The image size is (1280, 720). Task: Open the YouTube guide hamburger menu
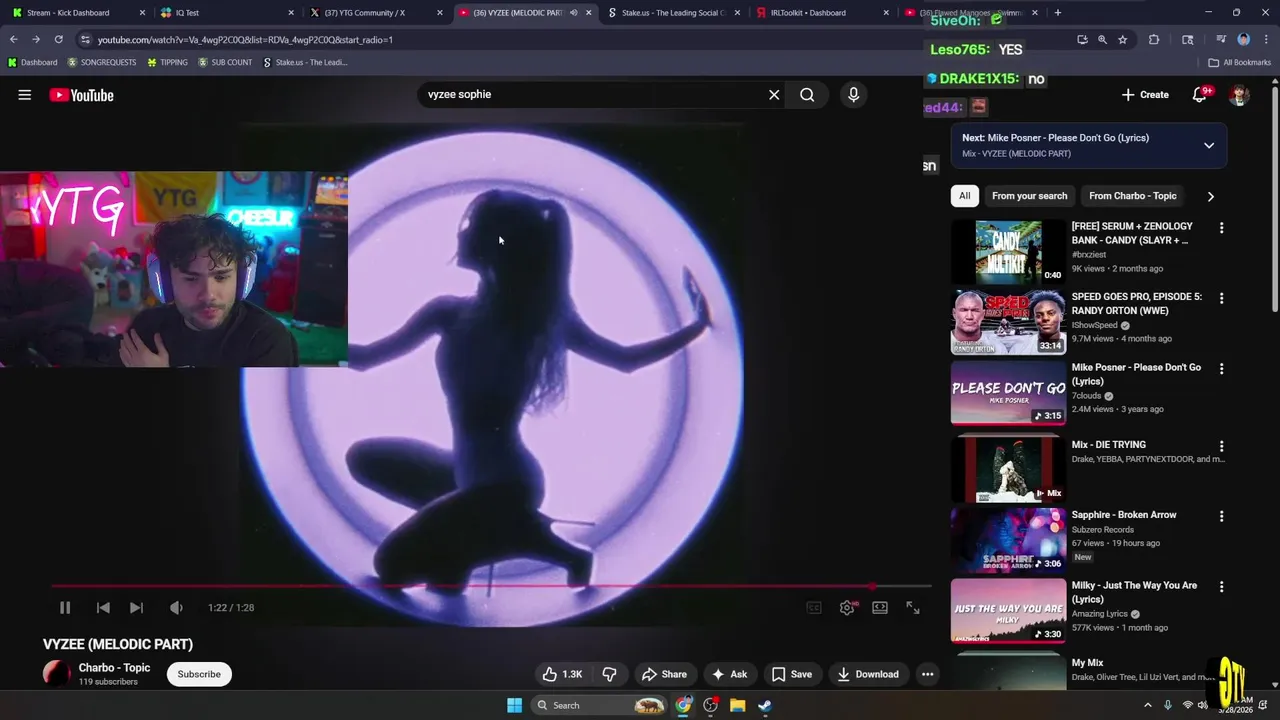click(24, 95)
